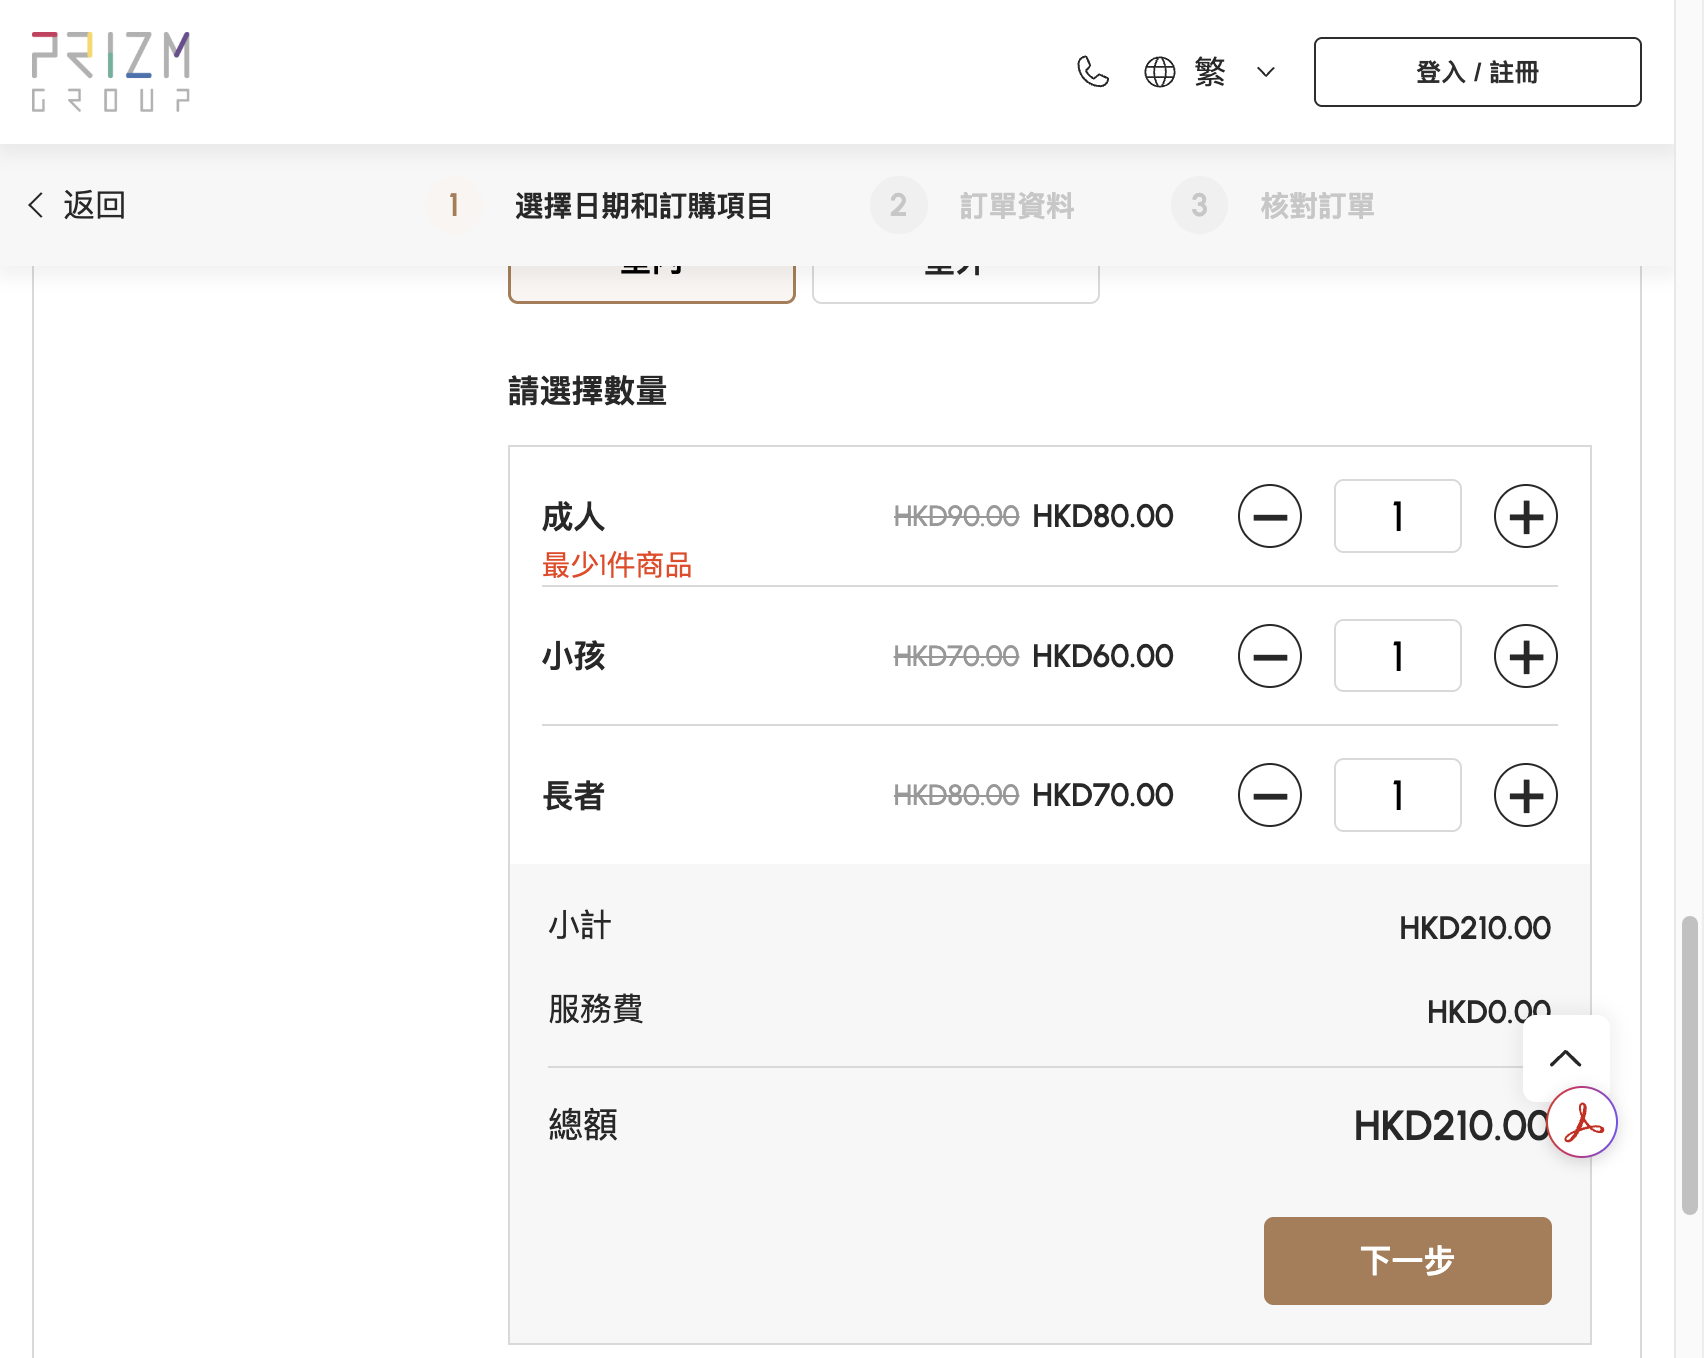Click the 最少1件商品 warning text
Viewport: 1704px width, 1358px height.
(617, 565)
